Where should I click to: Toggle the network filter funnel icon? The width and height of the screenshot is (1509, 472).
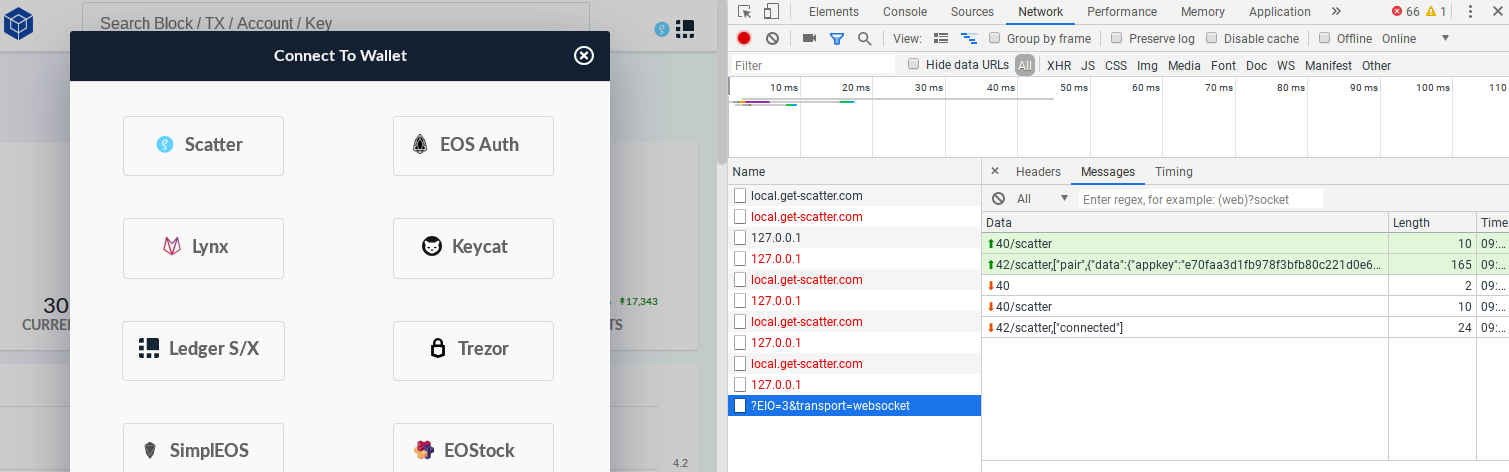point(837,38)
